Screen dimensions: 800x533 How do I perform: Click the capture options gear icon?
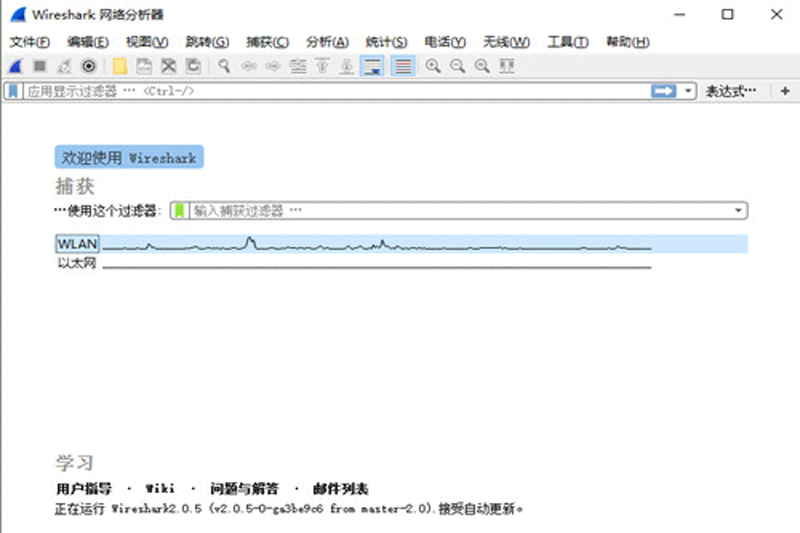coord(89,66)
